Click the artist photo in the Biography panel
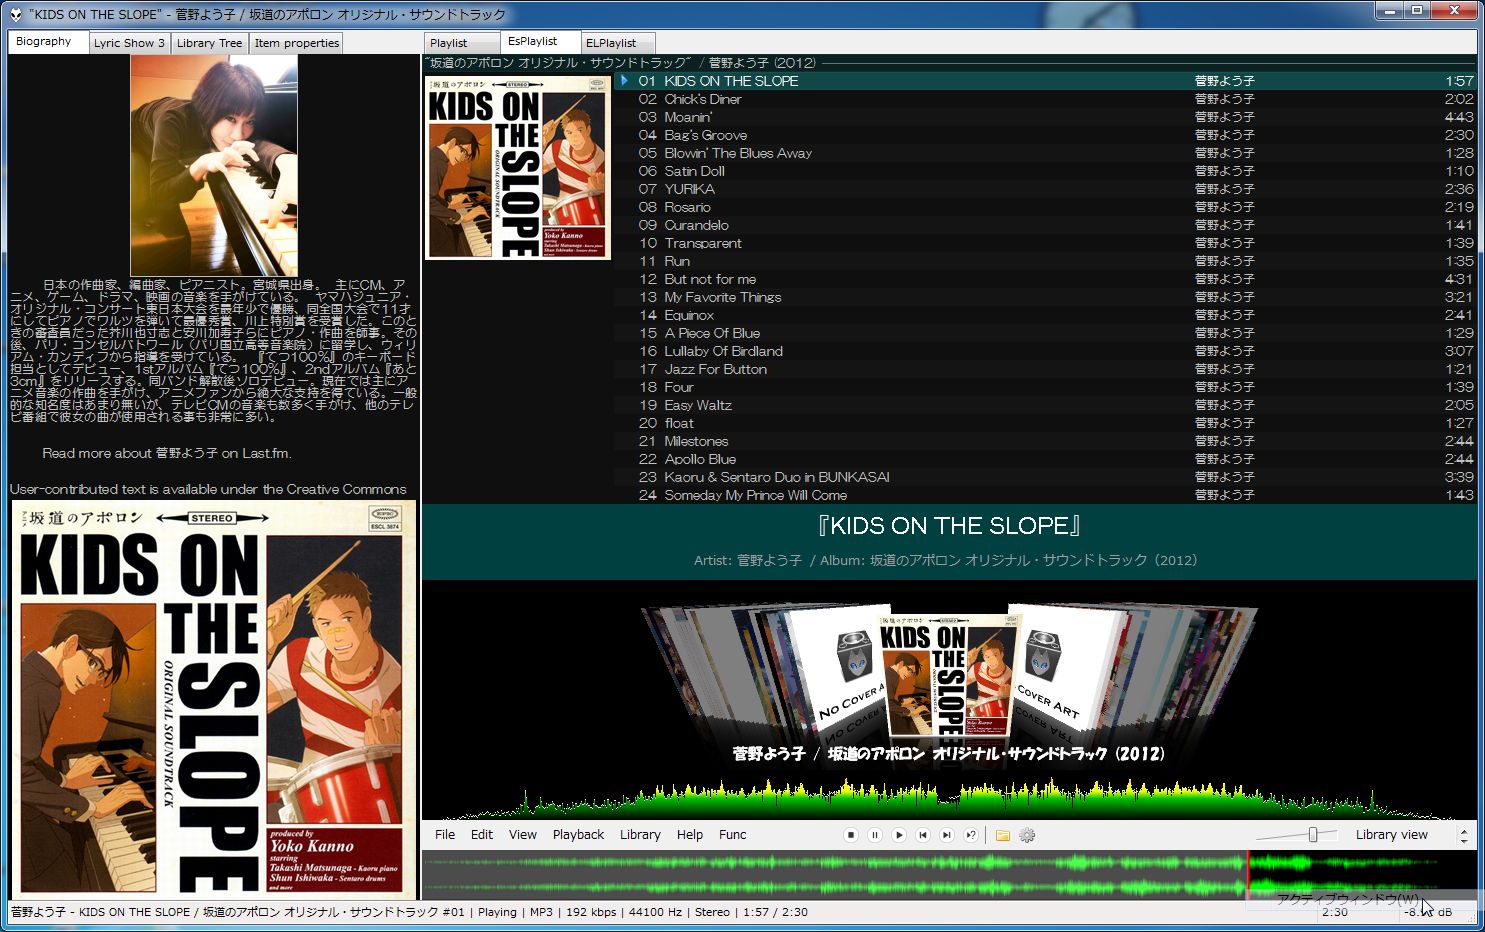Viewport: 1485px width, 932px height. pyautogui.click(x=214, y=165)
